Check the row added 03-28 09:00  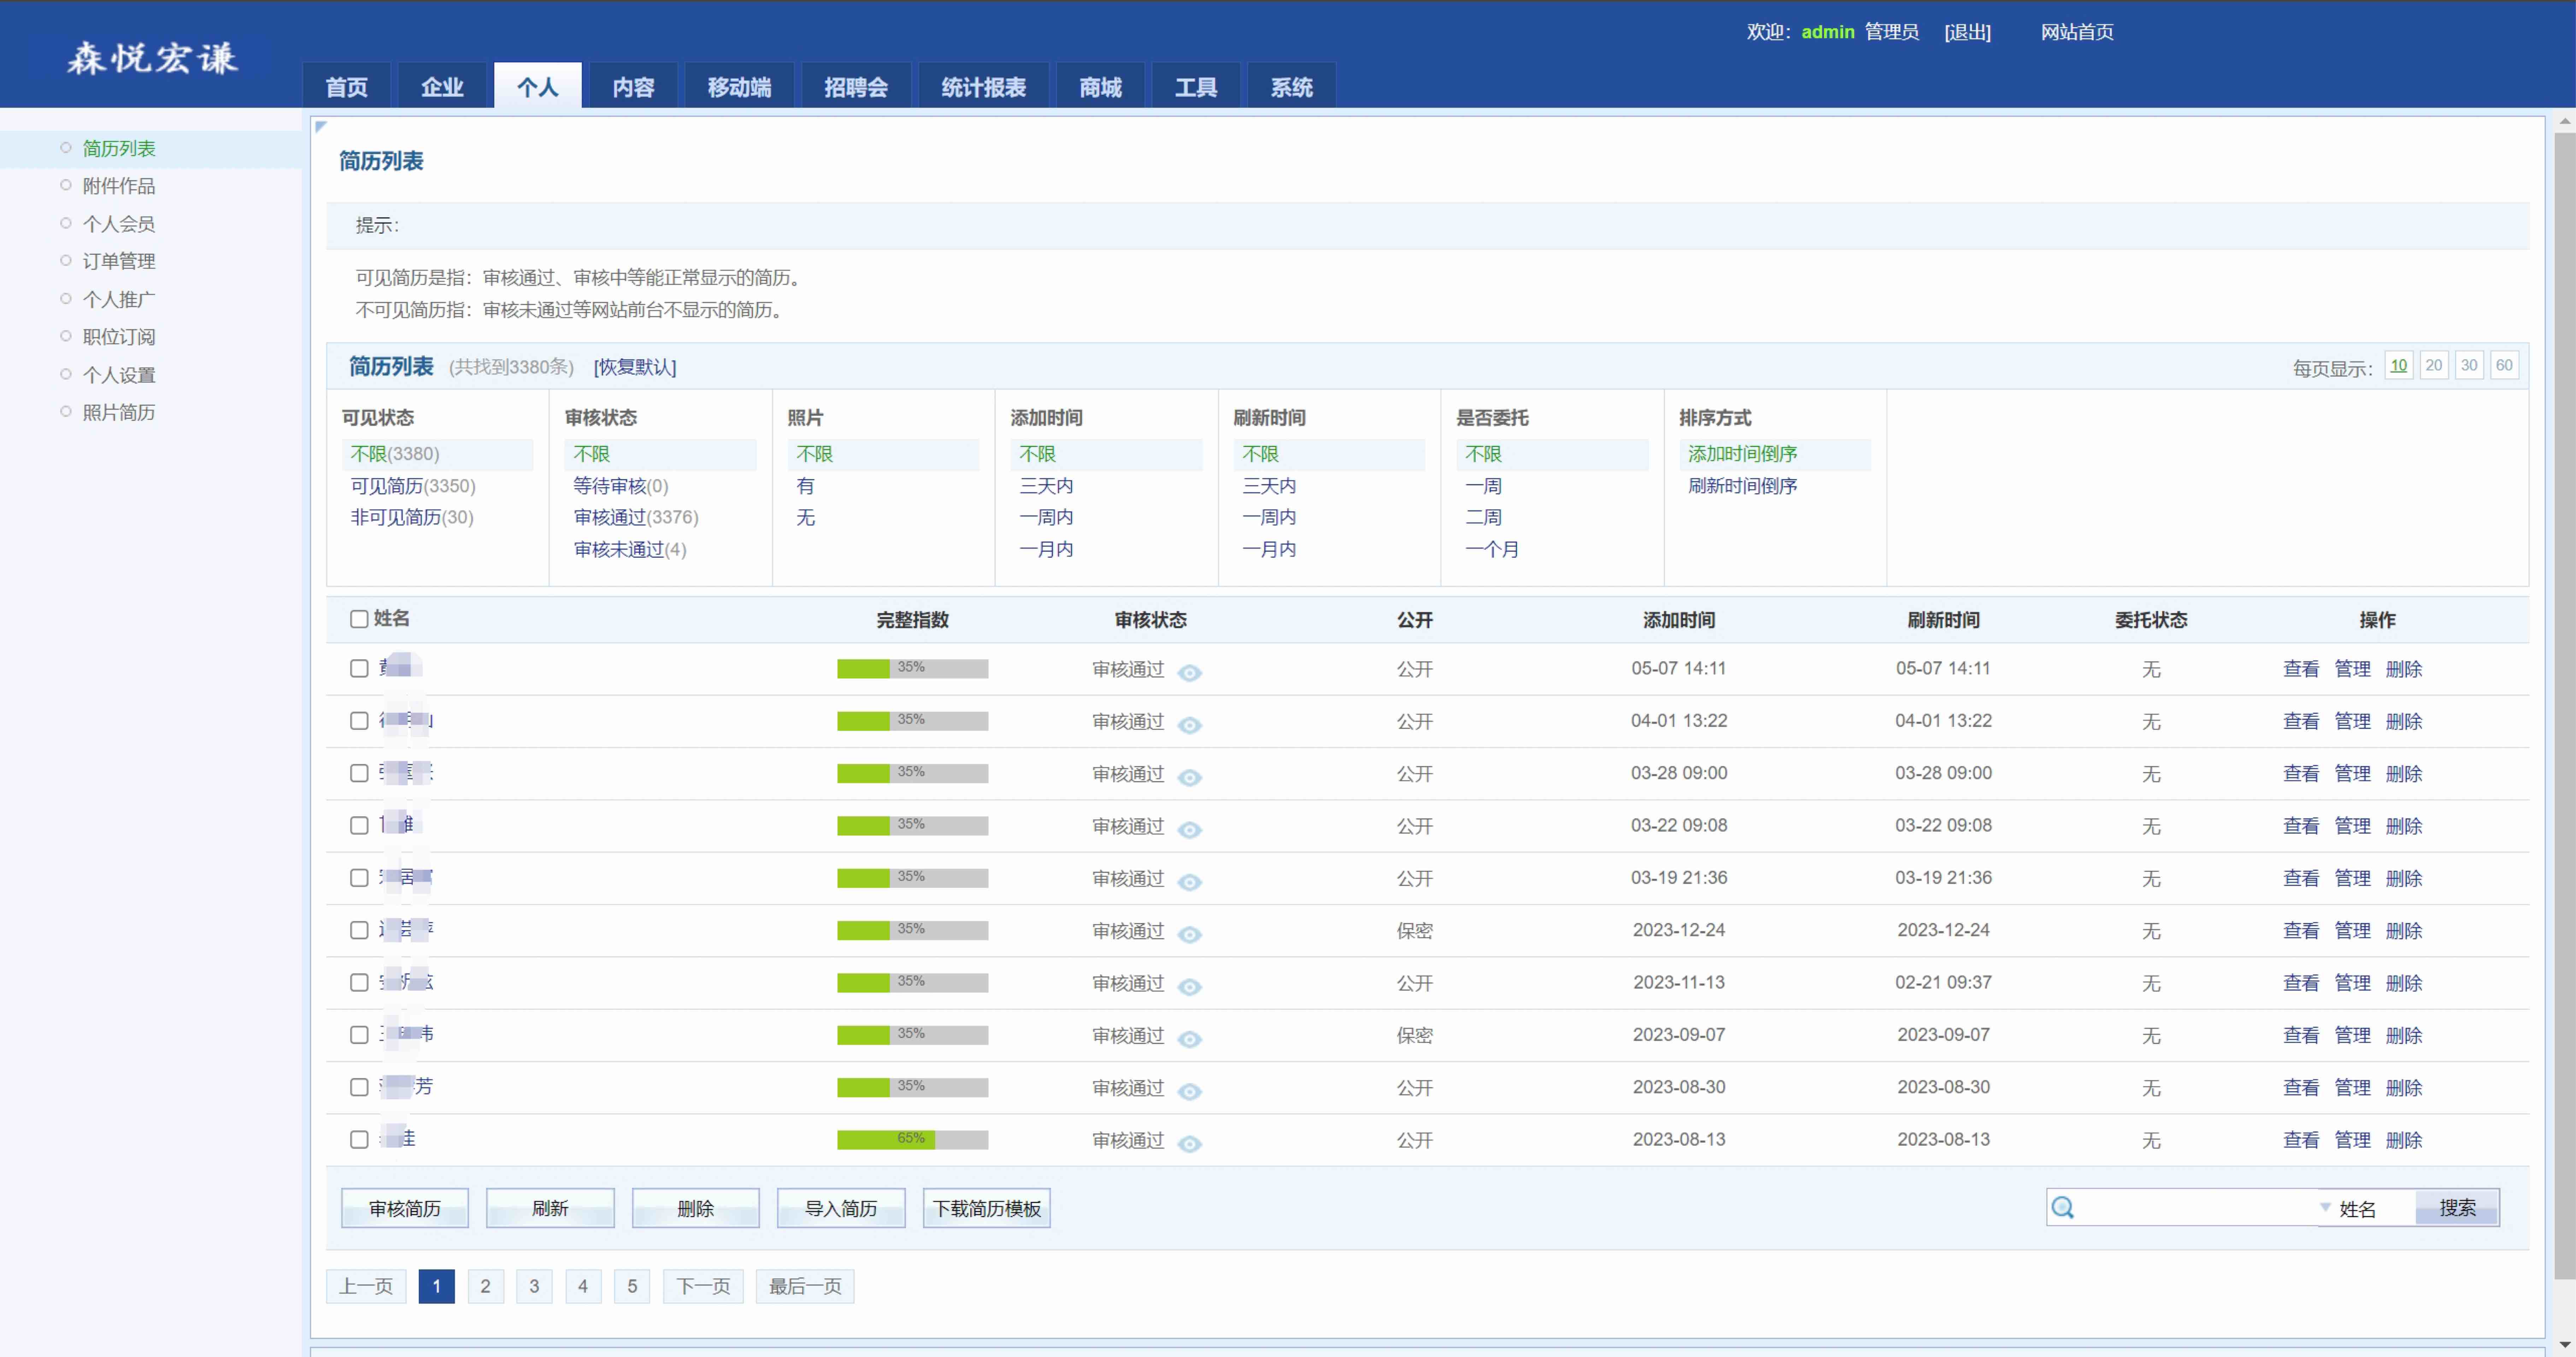(x=359, y=773)
